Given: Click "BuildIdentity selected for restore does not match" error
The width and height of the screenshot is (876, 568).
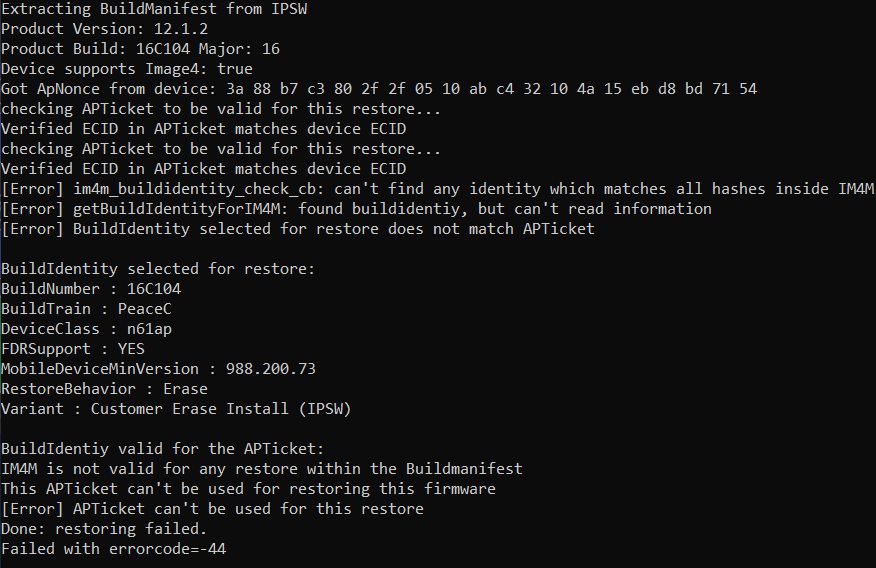Looking at the screenshot, I should (298, 229).
